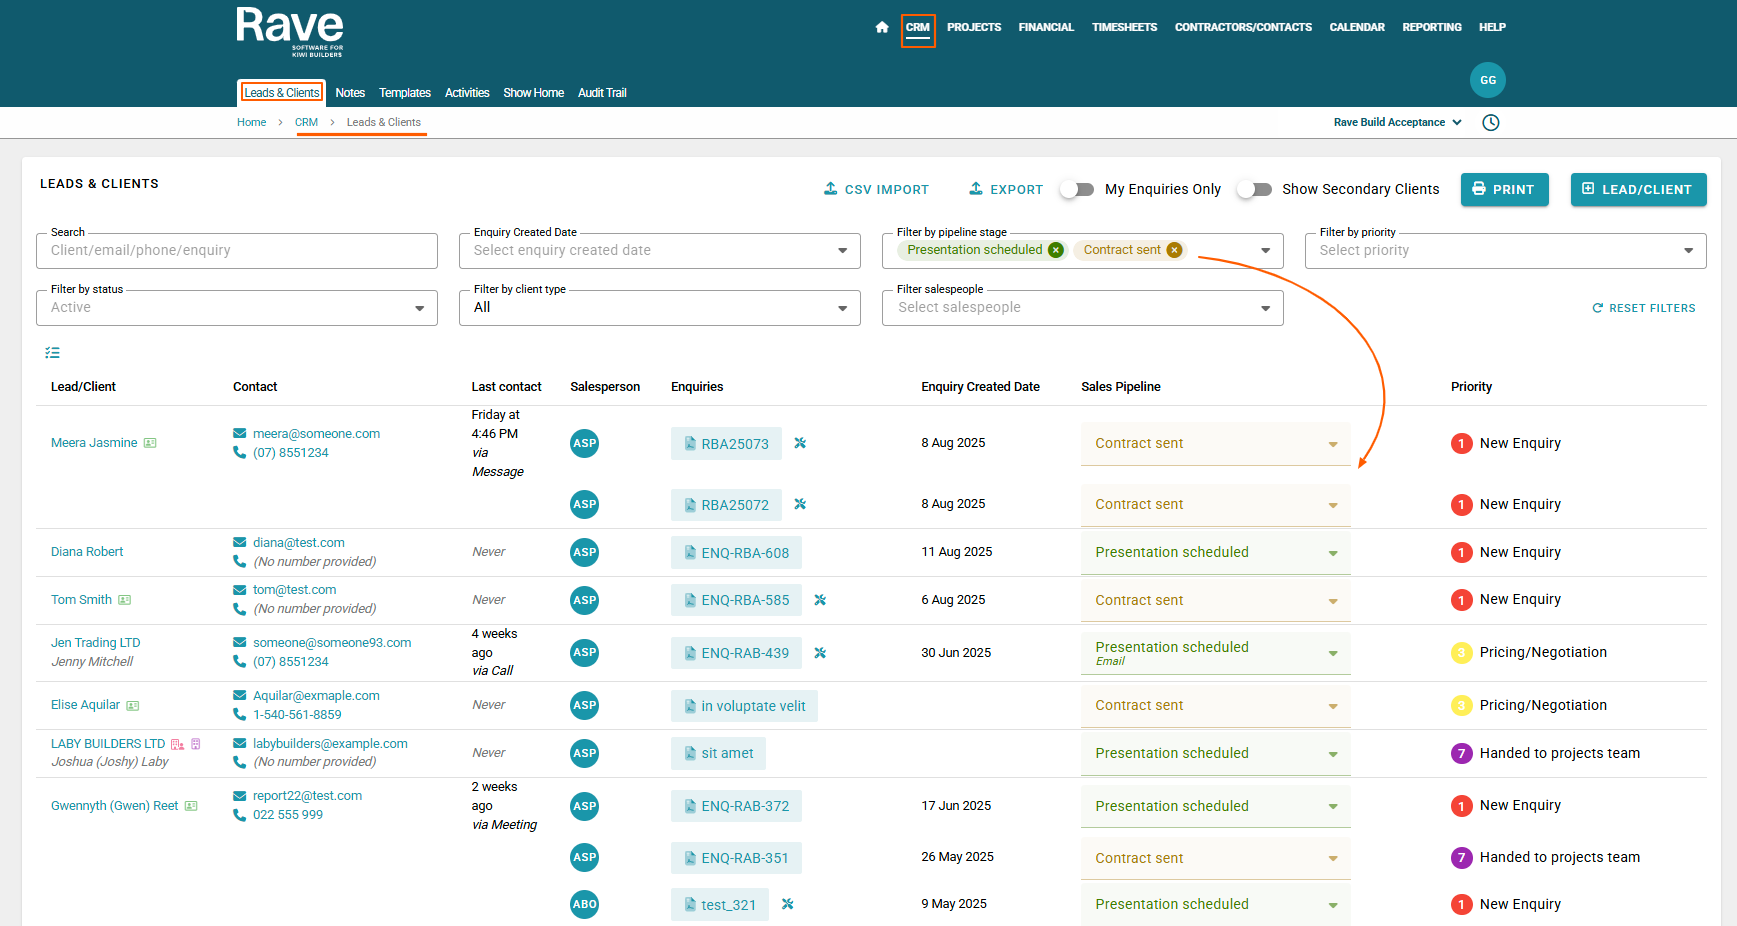
Task: Switch to the Templates tab
Action: pos(405,93)
